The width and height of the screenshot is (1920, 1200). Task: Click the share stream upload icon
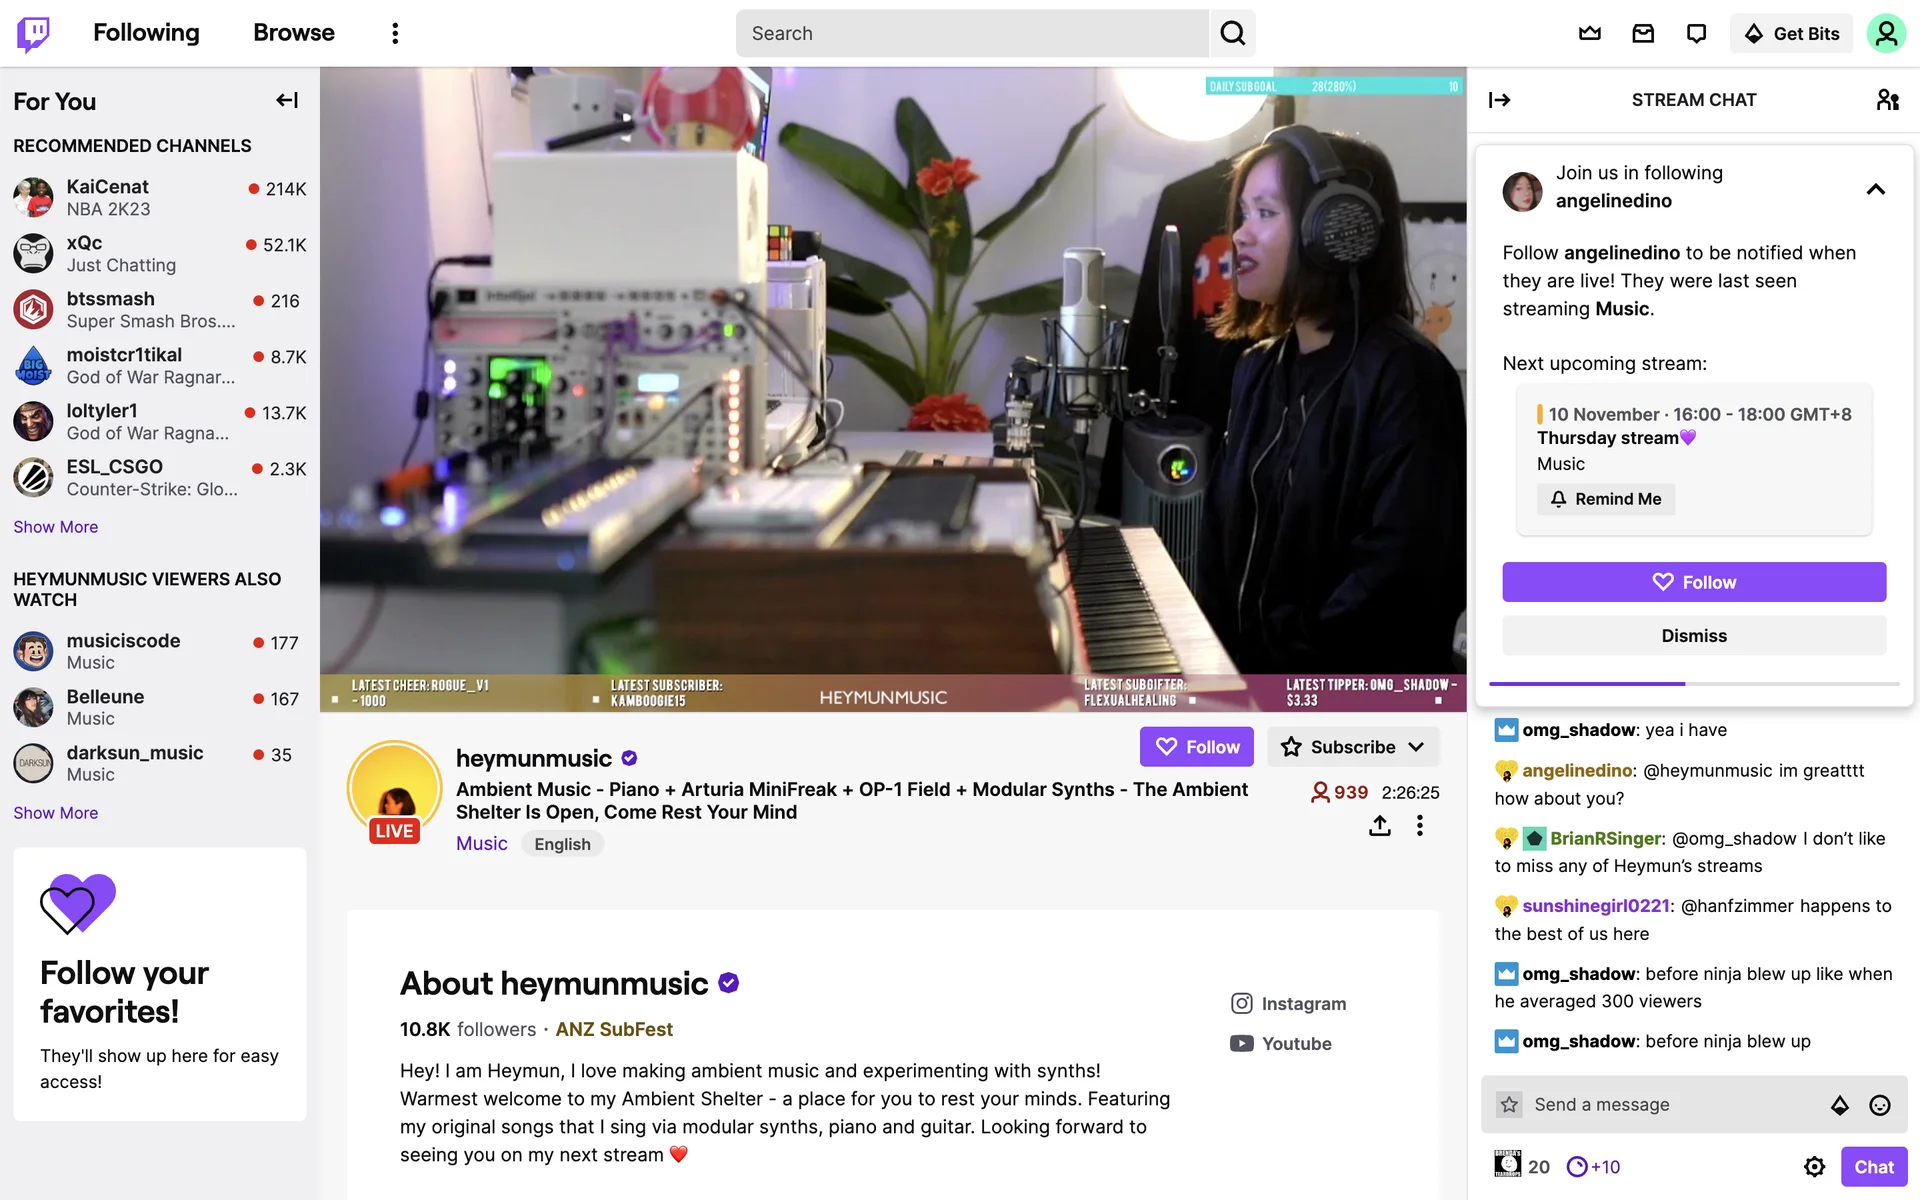pyautogui.click(x=1380, y=826)
